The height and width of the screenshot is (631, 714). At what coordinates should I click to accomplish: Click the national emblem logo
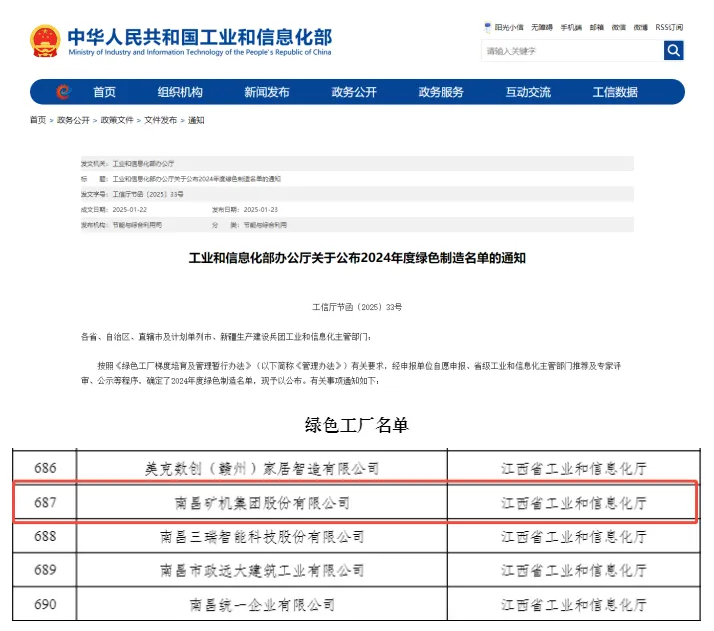[46, 41]
